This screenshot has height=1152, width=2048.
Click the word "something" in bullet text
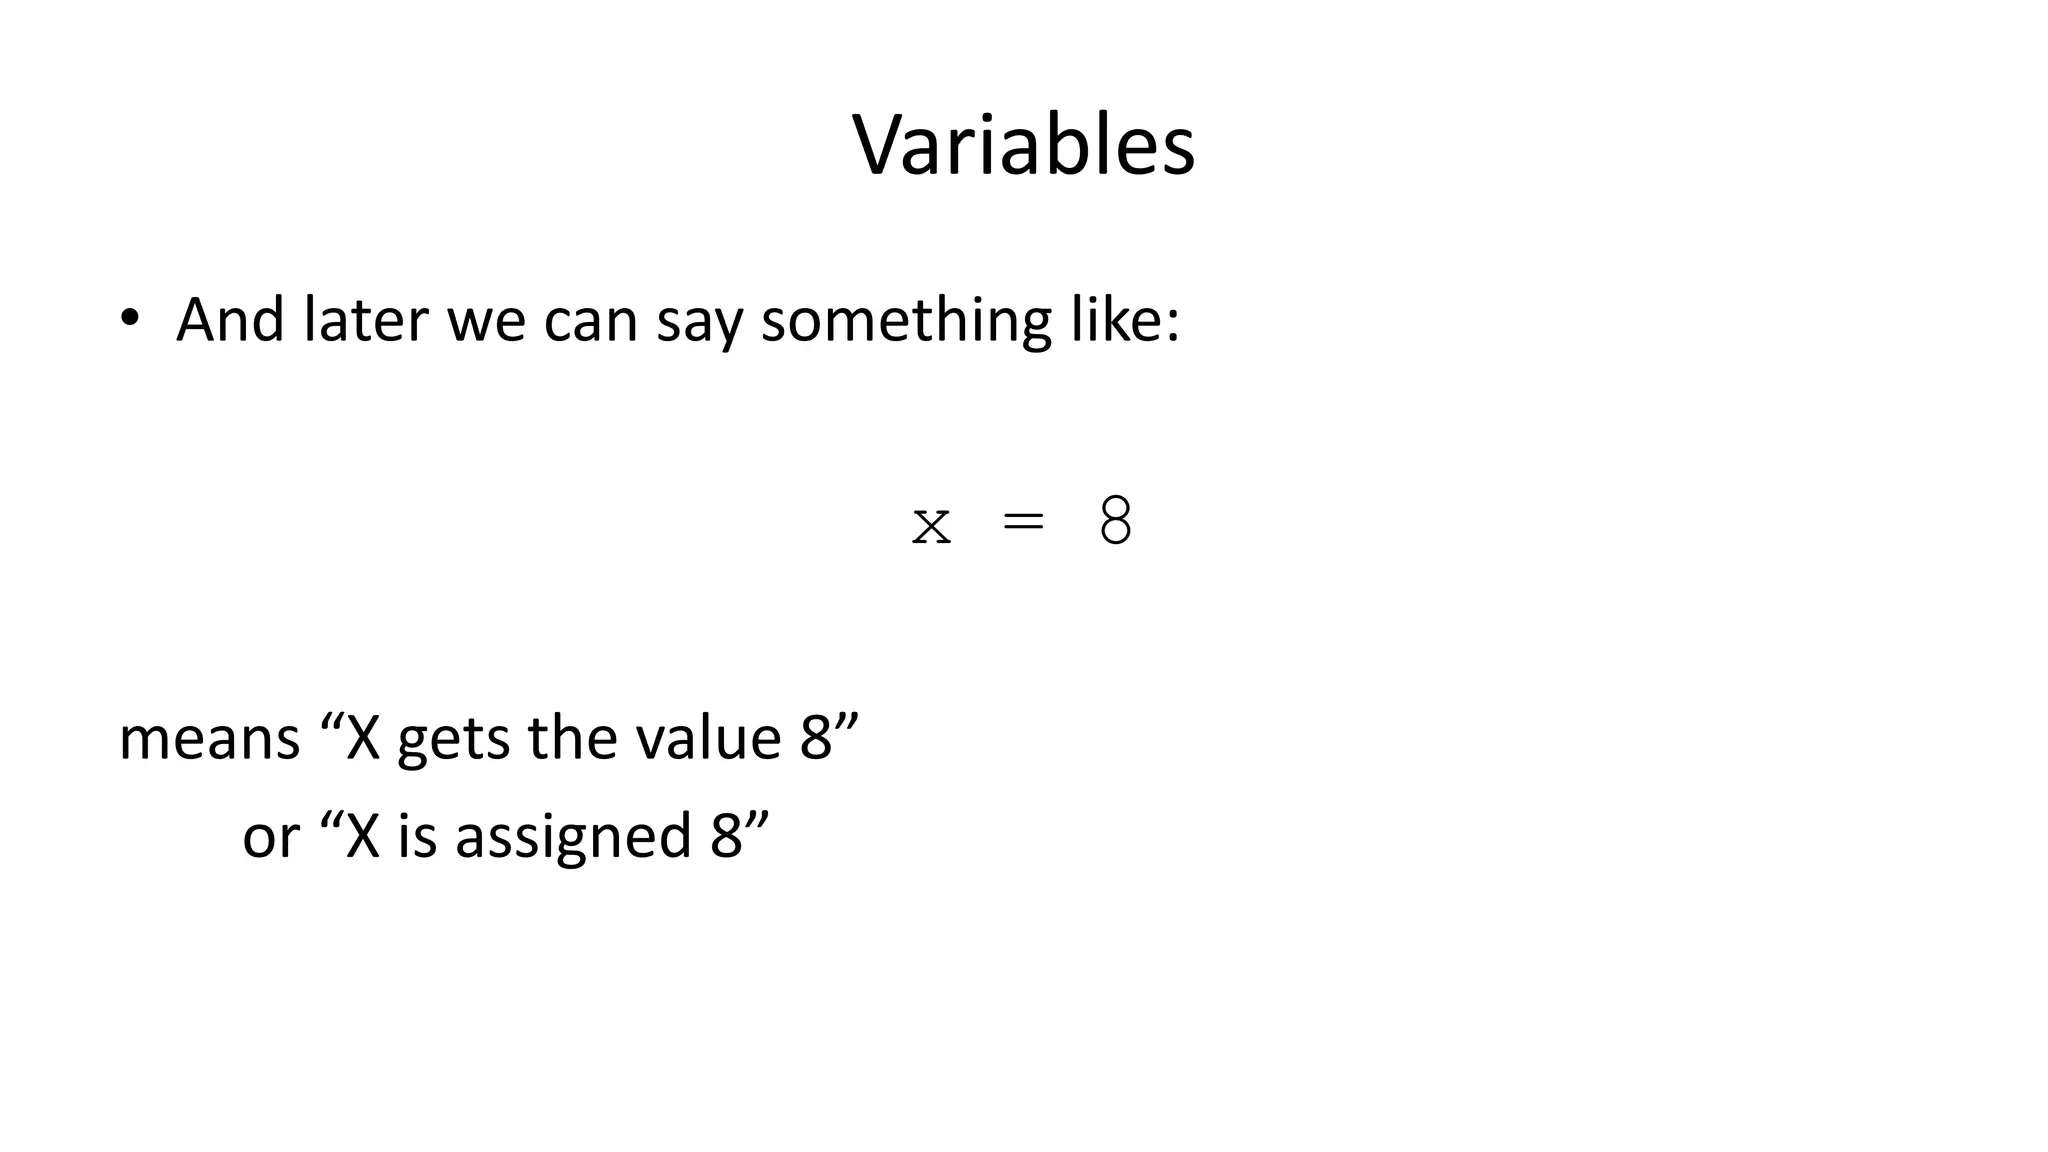point(906,322)
